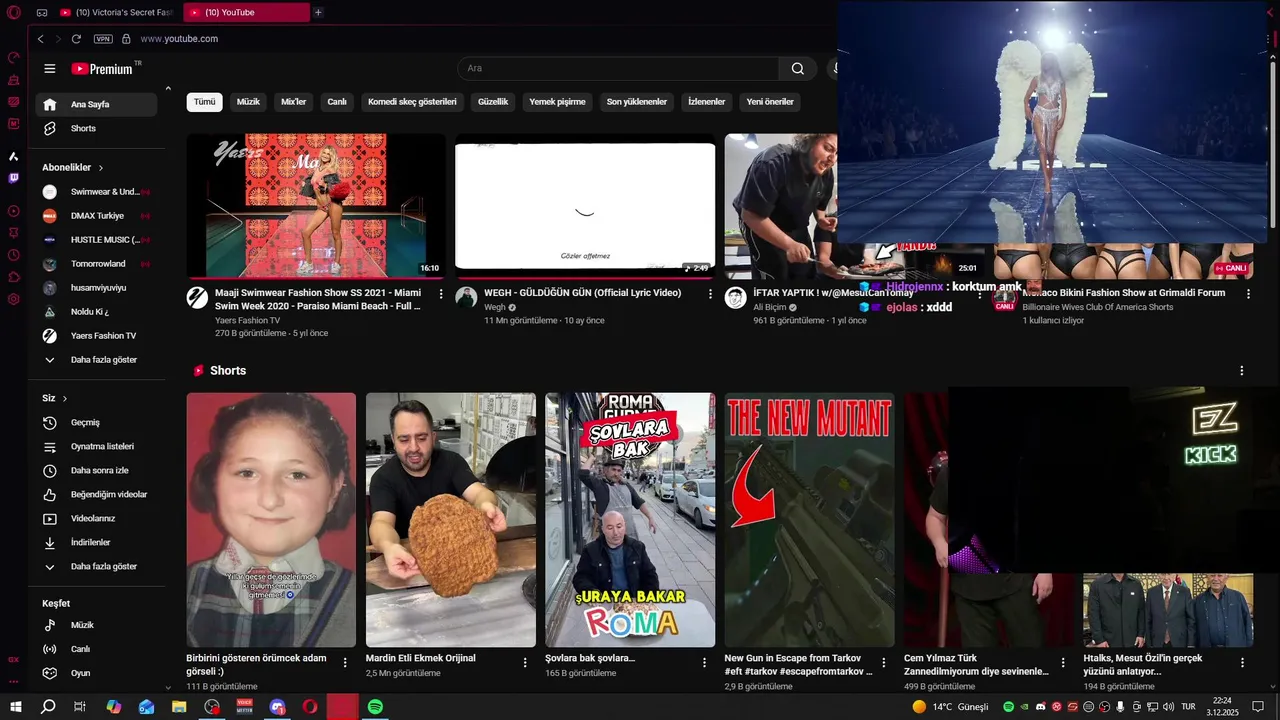Screen dimensions: 1280x720
Task: Expand Daha fazla göster under subscriptions
Action: [96, 360]
